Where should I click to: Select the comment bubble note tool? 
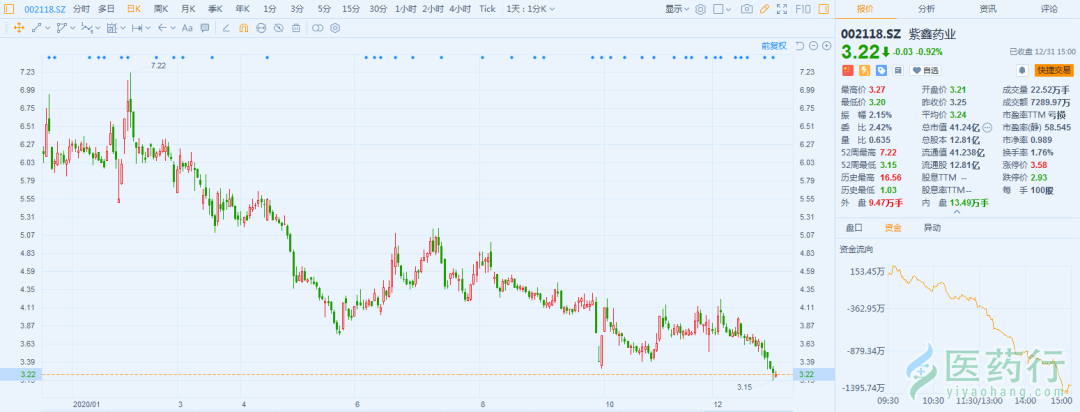click(205, 28)
